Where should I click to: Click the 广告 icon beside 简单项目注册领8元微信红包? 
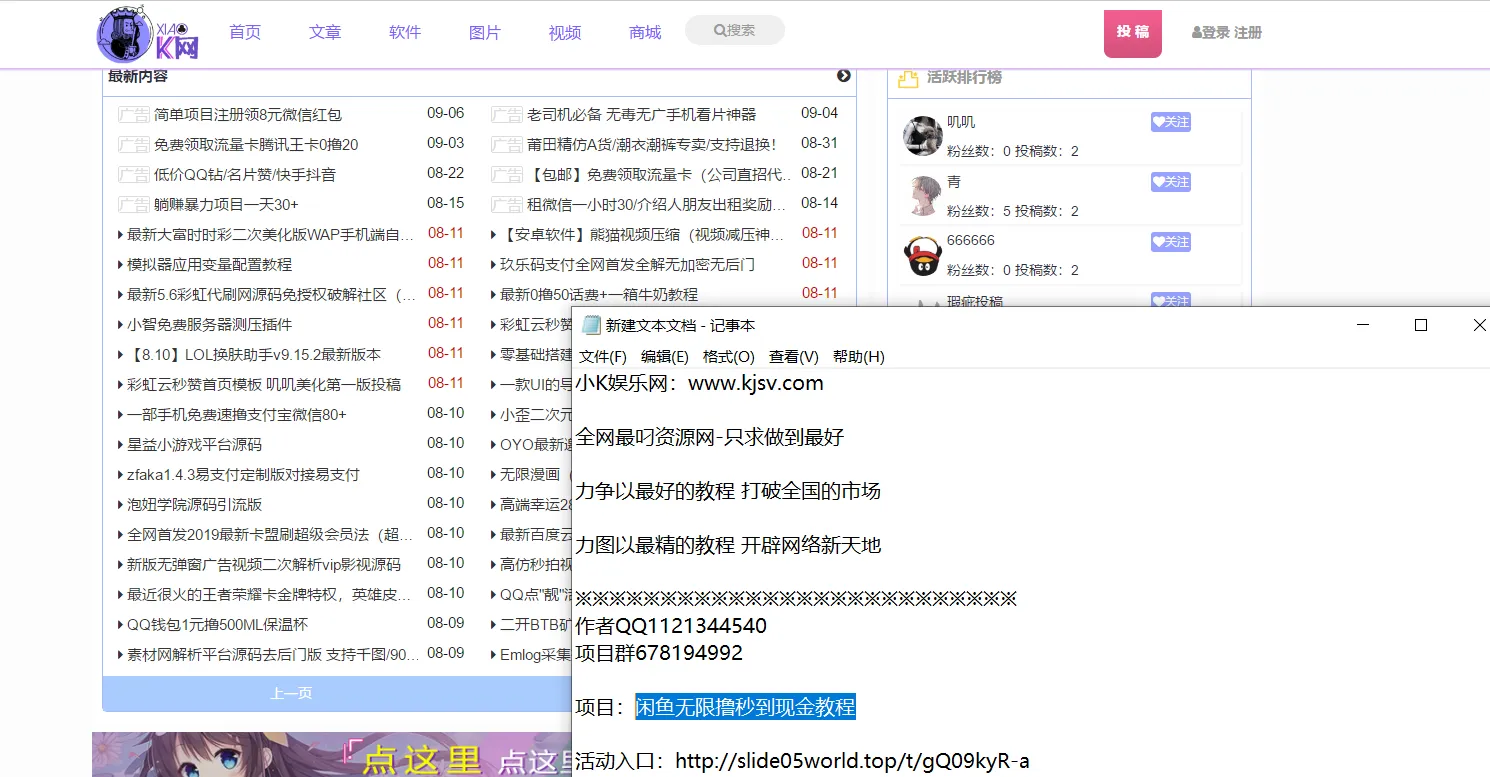tap(133, 114)
